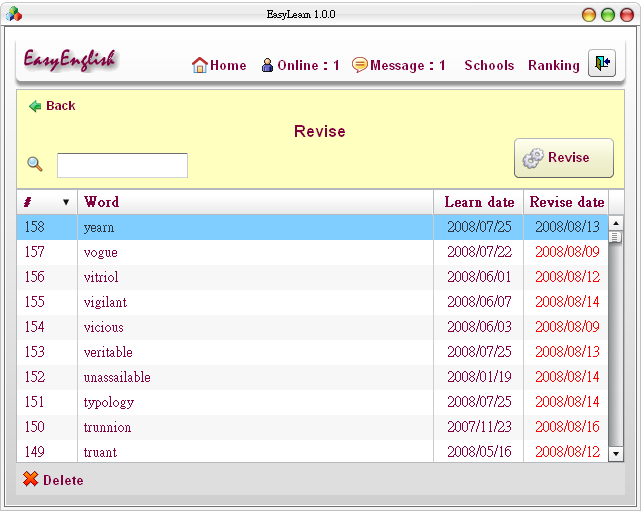This screenshot has height=511, width=641.
Task: Select the word 'vicious'
Action: pos(103,327)
